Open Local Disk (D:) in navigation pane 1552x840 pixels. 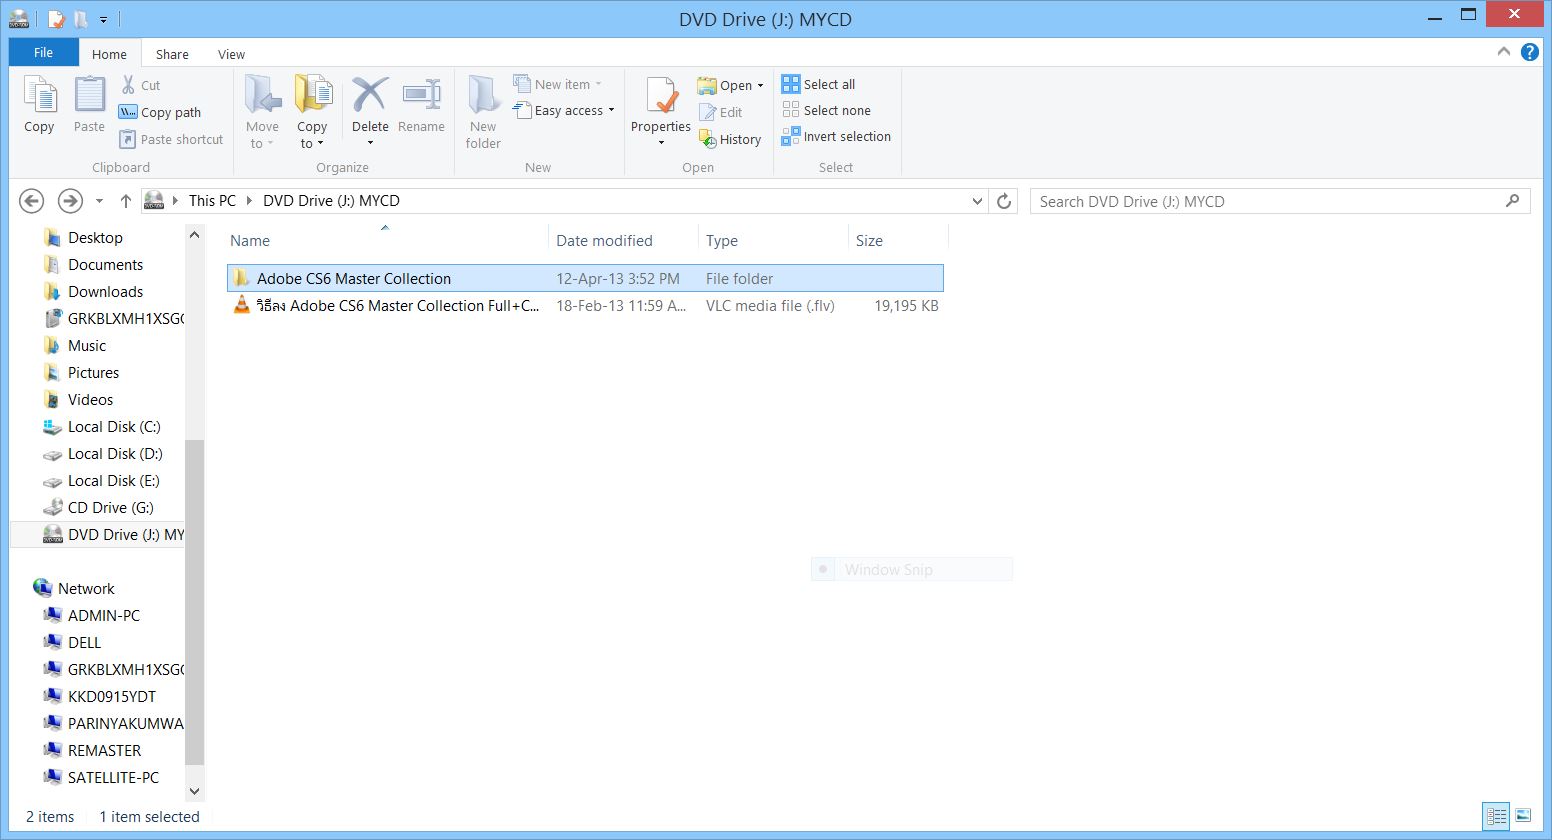pos(114,453)
